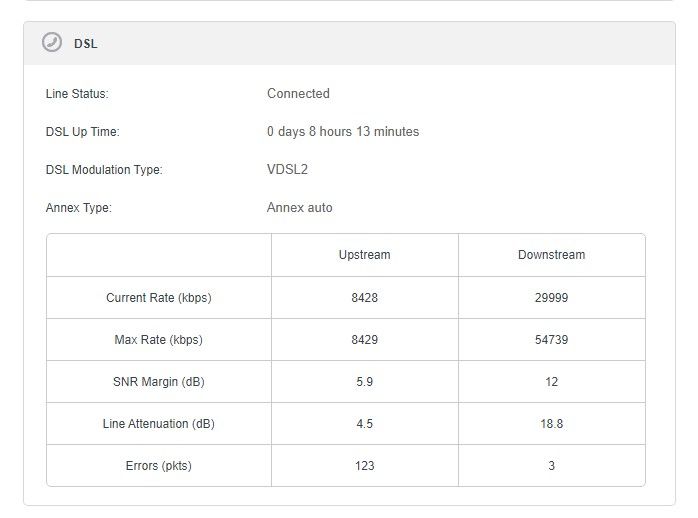The height and width of the screenshot is (518, 698).
Task: Click the Upstream column header
Action: point(364,255)
